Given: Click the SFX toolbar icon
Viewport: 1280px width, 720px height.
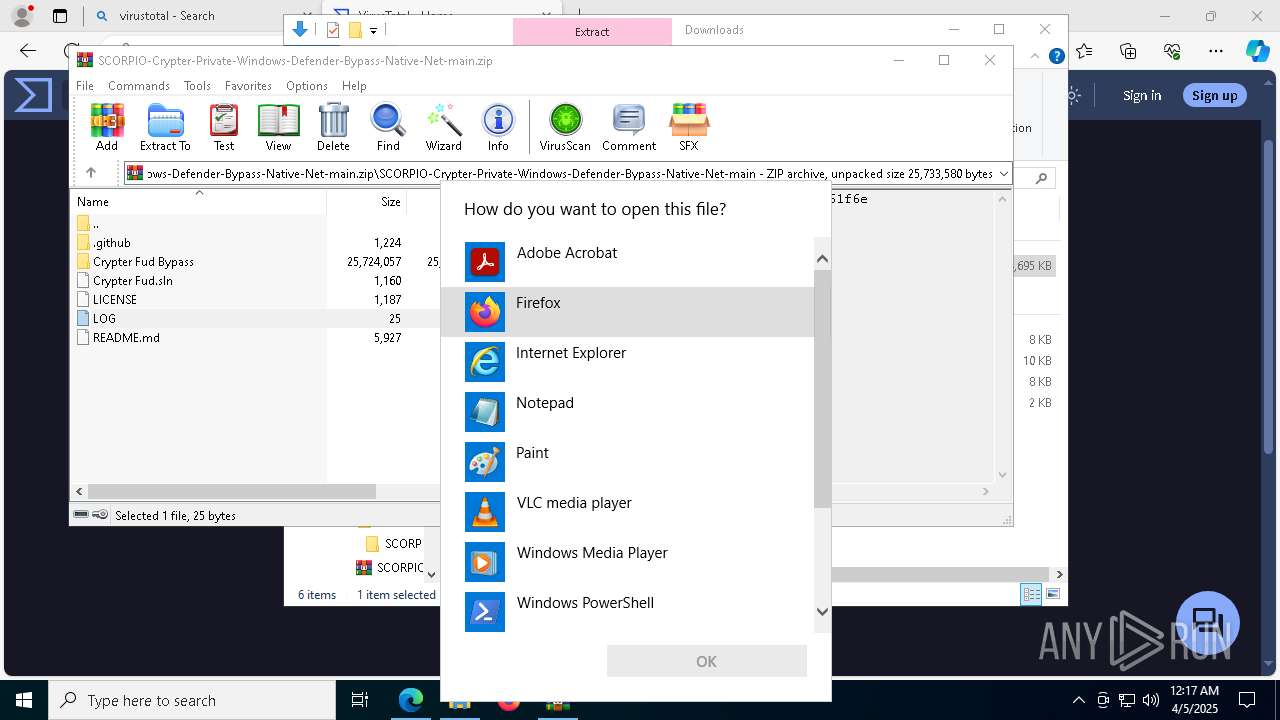Looking at the screenshot, I should (689, 127).
